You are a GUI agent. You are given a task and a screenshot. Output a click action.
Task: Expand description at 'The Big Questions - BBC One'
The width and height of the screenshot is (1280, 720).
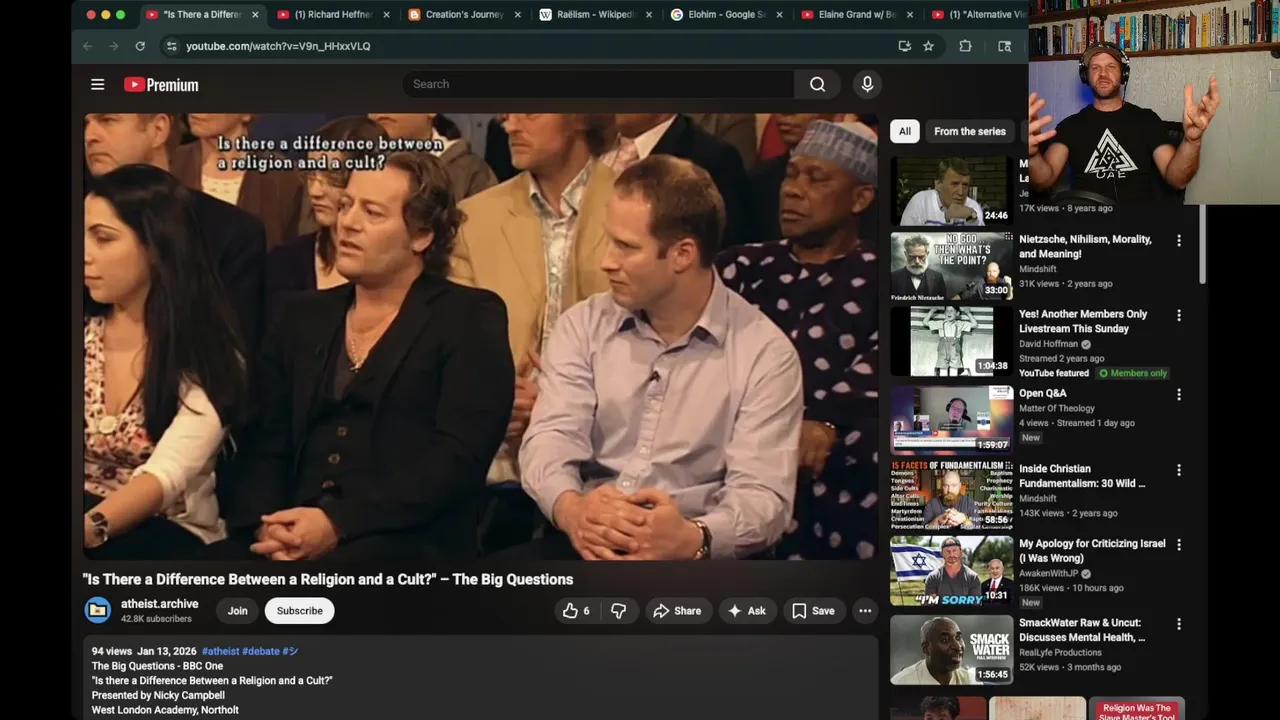pos(157,666)
